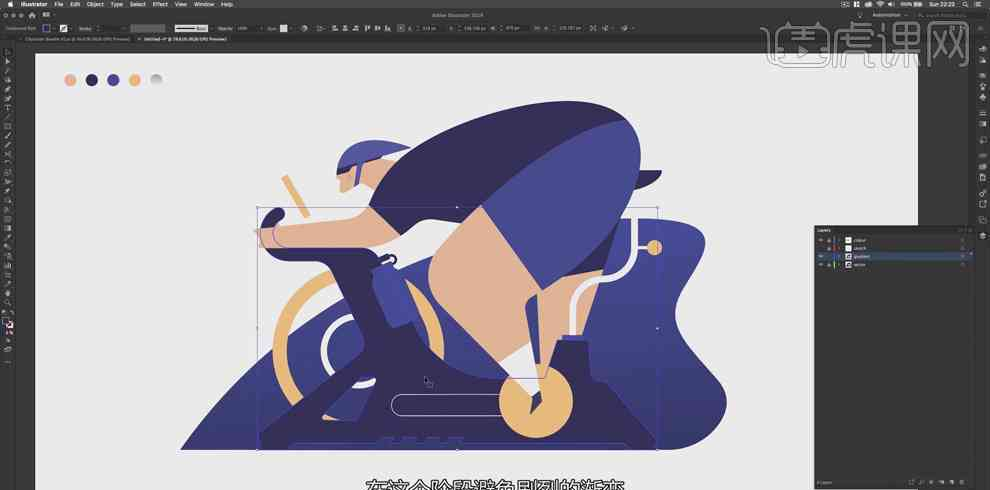Select the sketch layer name
This screenshot has width=990, height=490.
[x=860, y=248]
